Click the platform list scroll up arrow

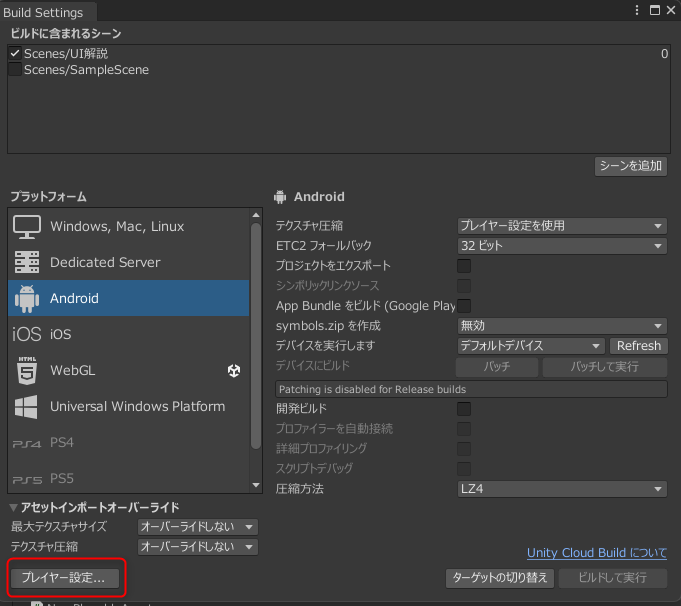coord(256,215)
